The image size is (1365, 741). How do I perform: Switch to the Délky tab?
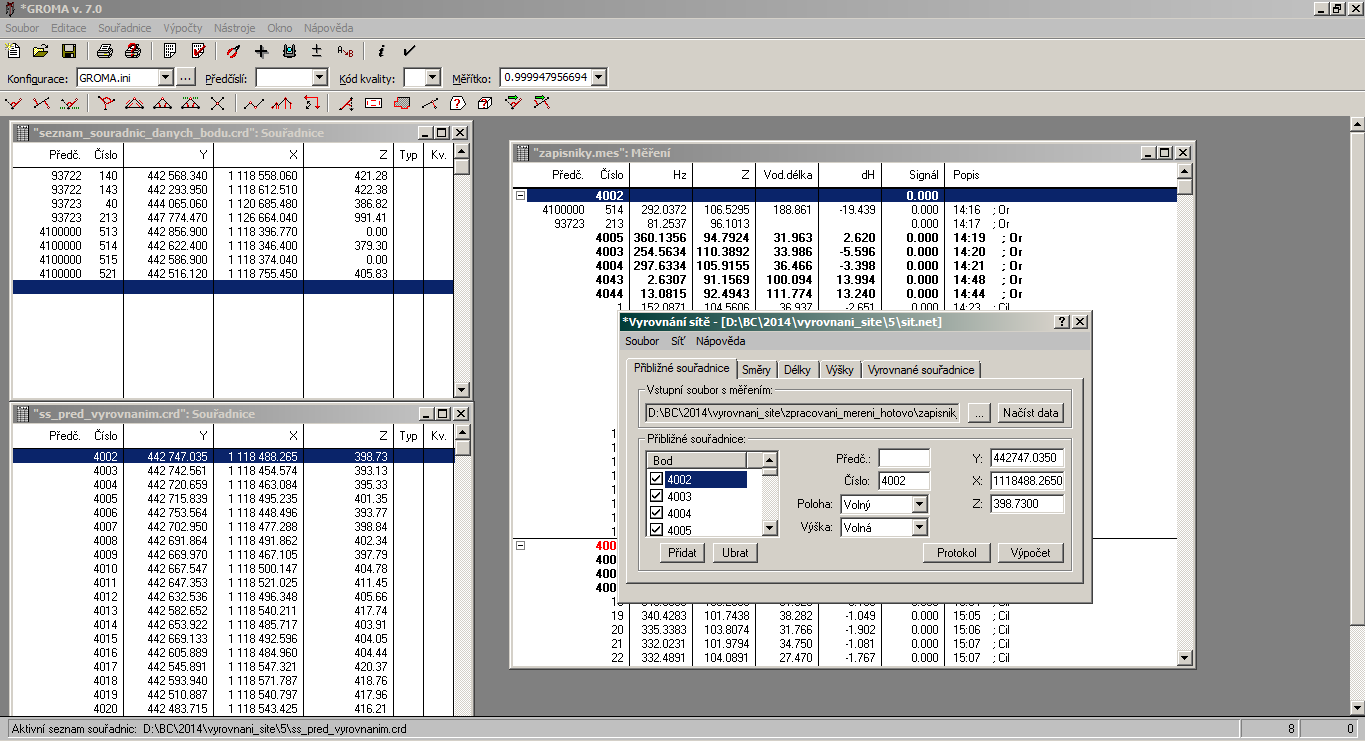(797, 370)
